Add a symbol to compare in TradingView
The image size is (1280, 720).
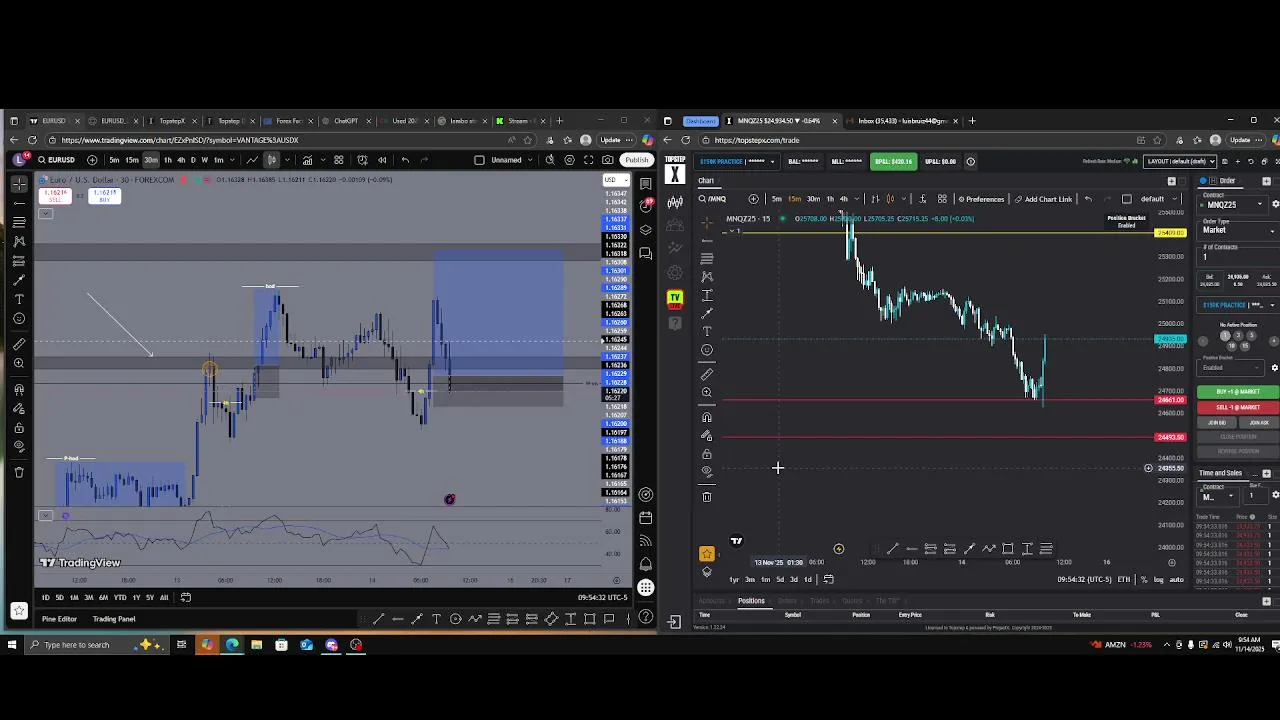tap(92, 160)
